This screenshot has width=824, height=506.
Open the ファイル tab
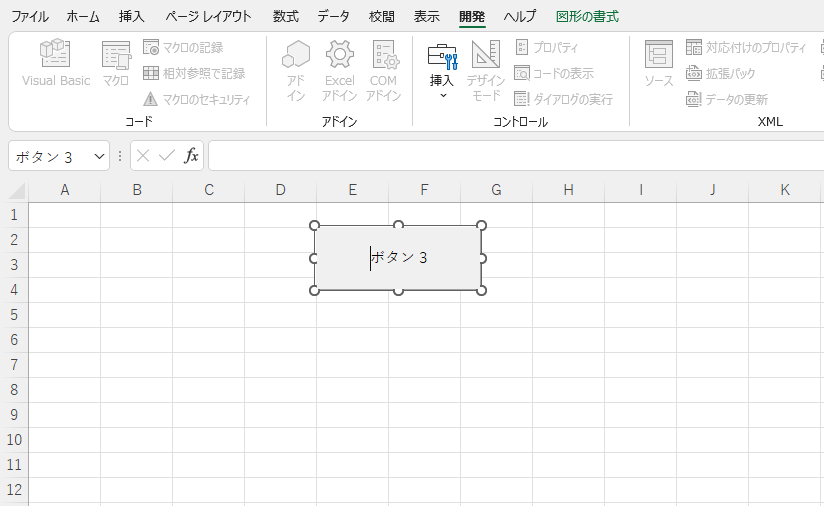30,16
